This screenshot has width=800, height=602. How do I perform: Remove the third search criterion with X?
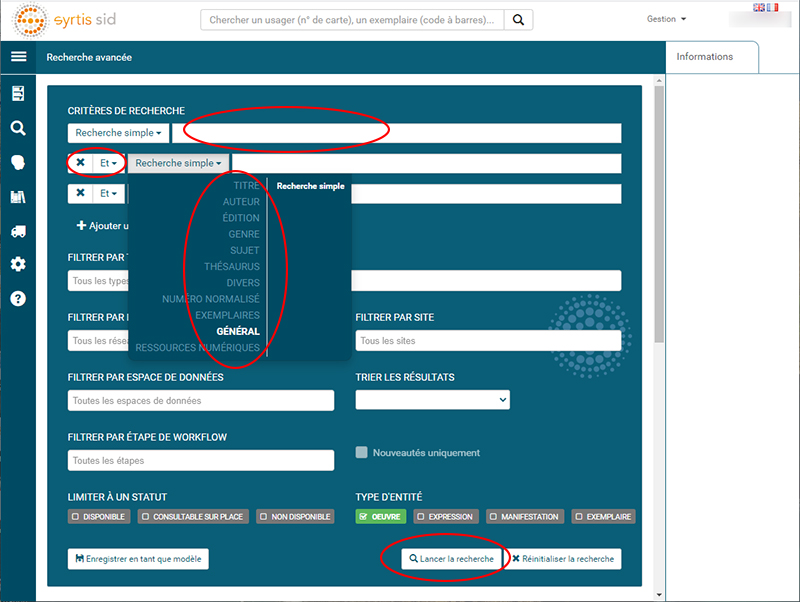click(81, 193)
